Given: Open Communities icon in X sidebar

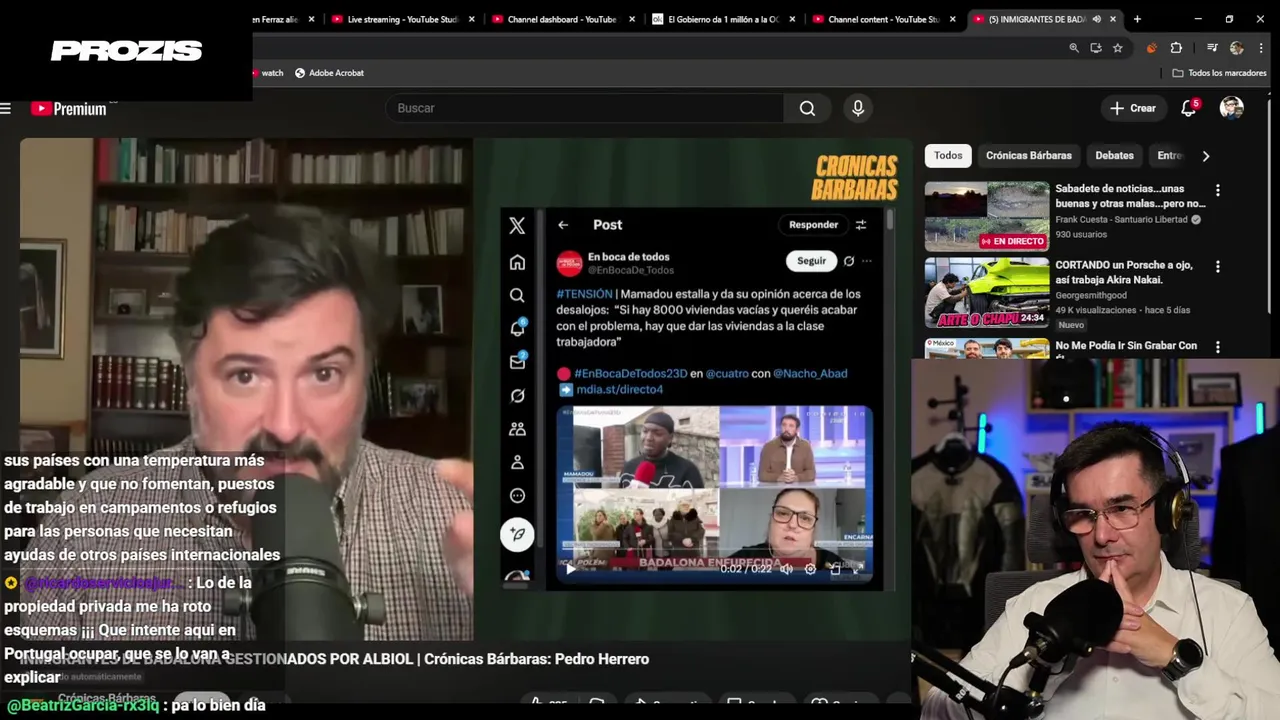Looking at the screenshot, I should [x=517, y=429].
